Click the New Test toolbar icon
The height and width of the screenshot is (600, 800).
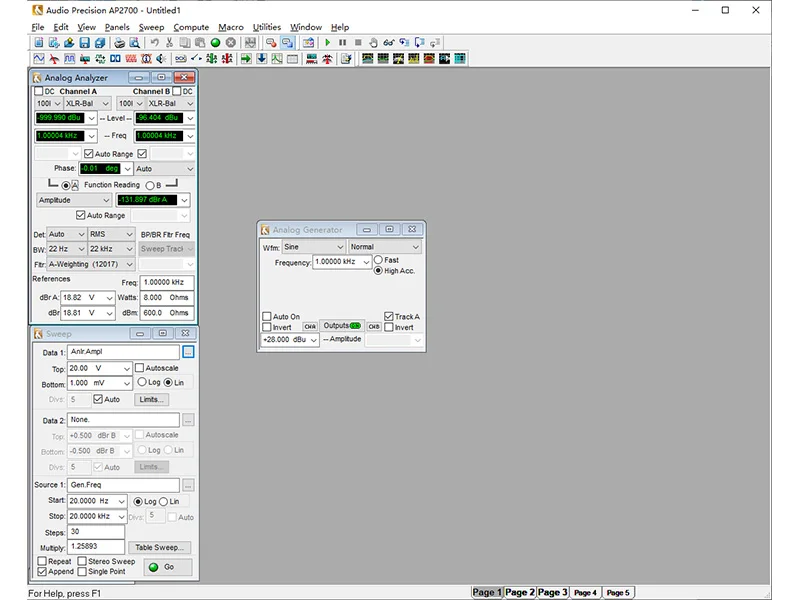tap(39, 43)
